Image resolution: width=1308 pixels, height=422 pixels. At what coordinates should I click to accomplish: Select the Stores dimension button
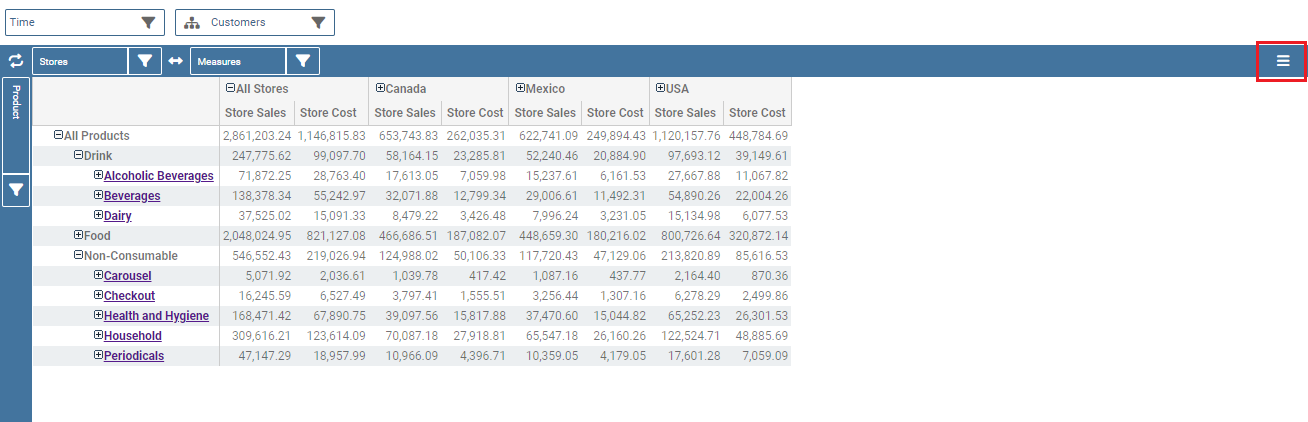pyautogui.click(x=80, y=61)
